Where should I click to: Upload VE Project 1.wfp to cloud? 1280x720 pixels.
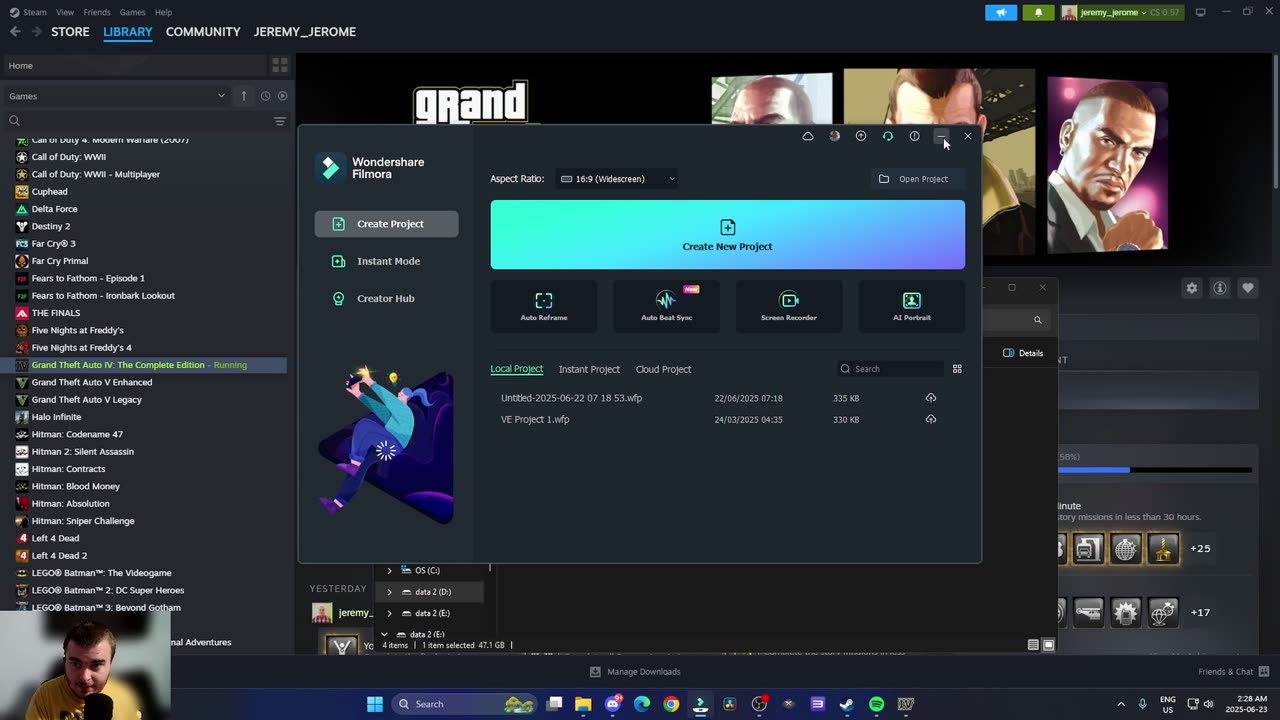tap(931, 420)
